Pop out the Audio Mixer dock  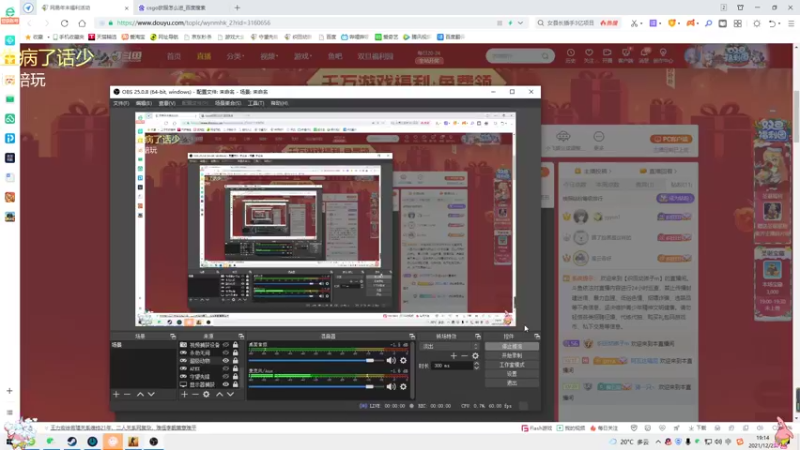pyautogui.click(x=412, y=336)
